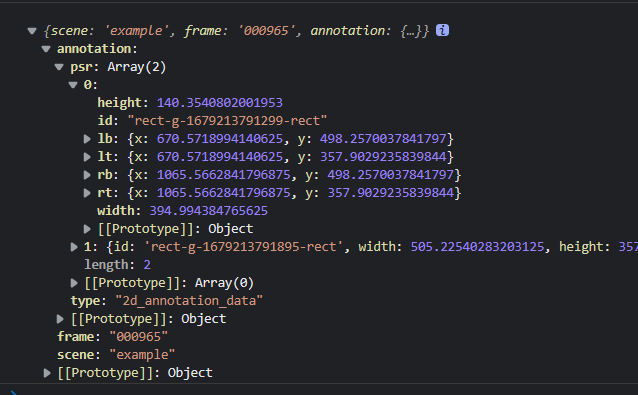Screen dimensions: 638x395
Task: Select the width value 394.994384765625
Action: coord(208,211)
